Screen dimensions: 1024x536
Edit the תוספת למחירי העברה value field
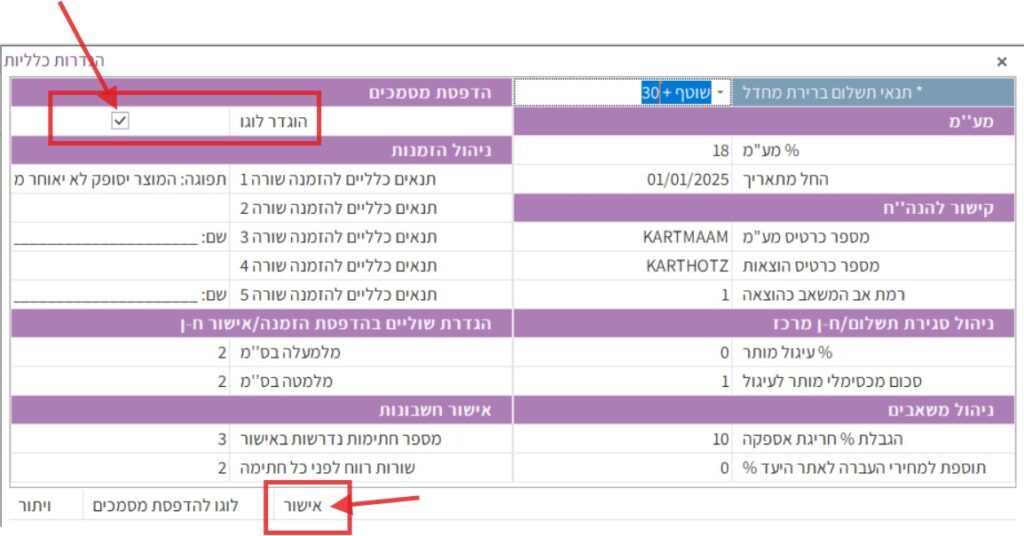(622, 468)
